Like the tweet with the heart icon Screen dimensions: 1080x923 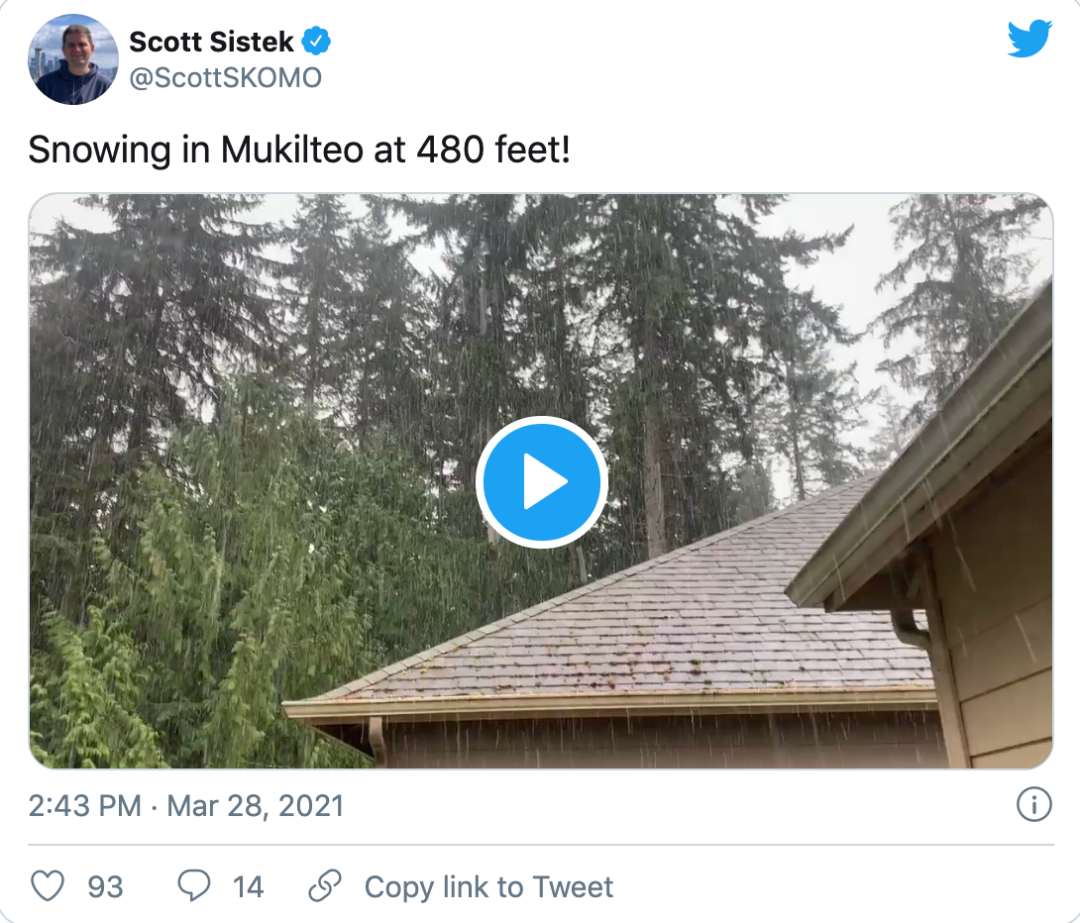[47, 886]
